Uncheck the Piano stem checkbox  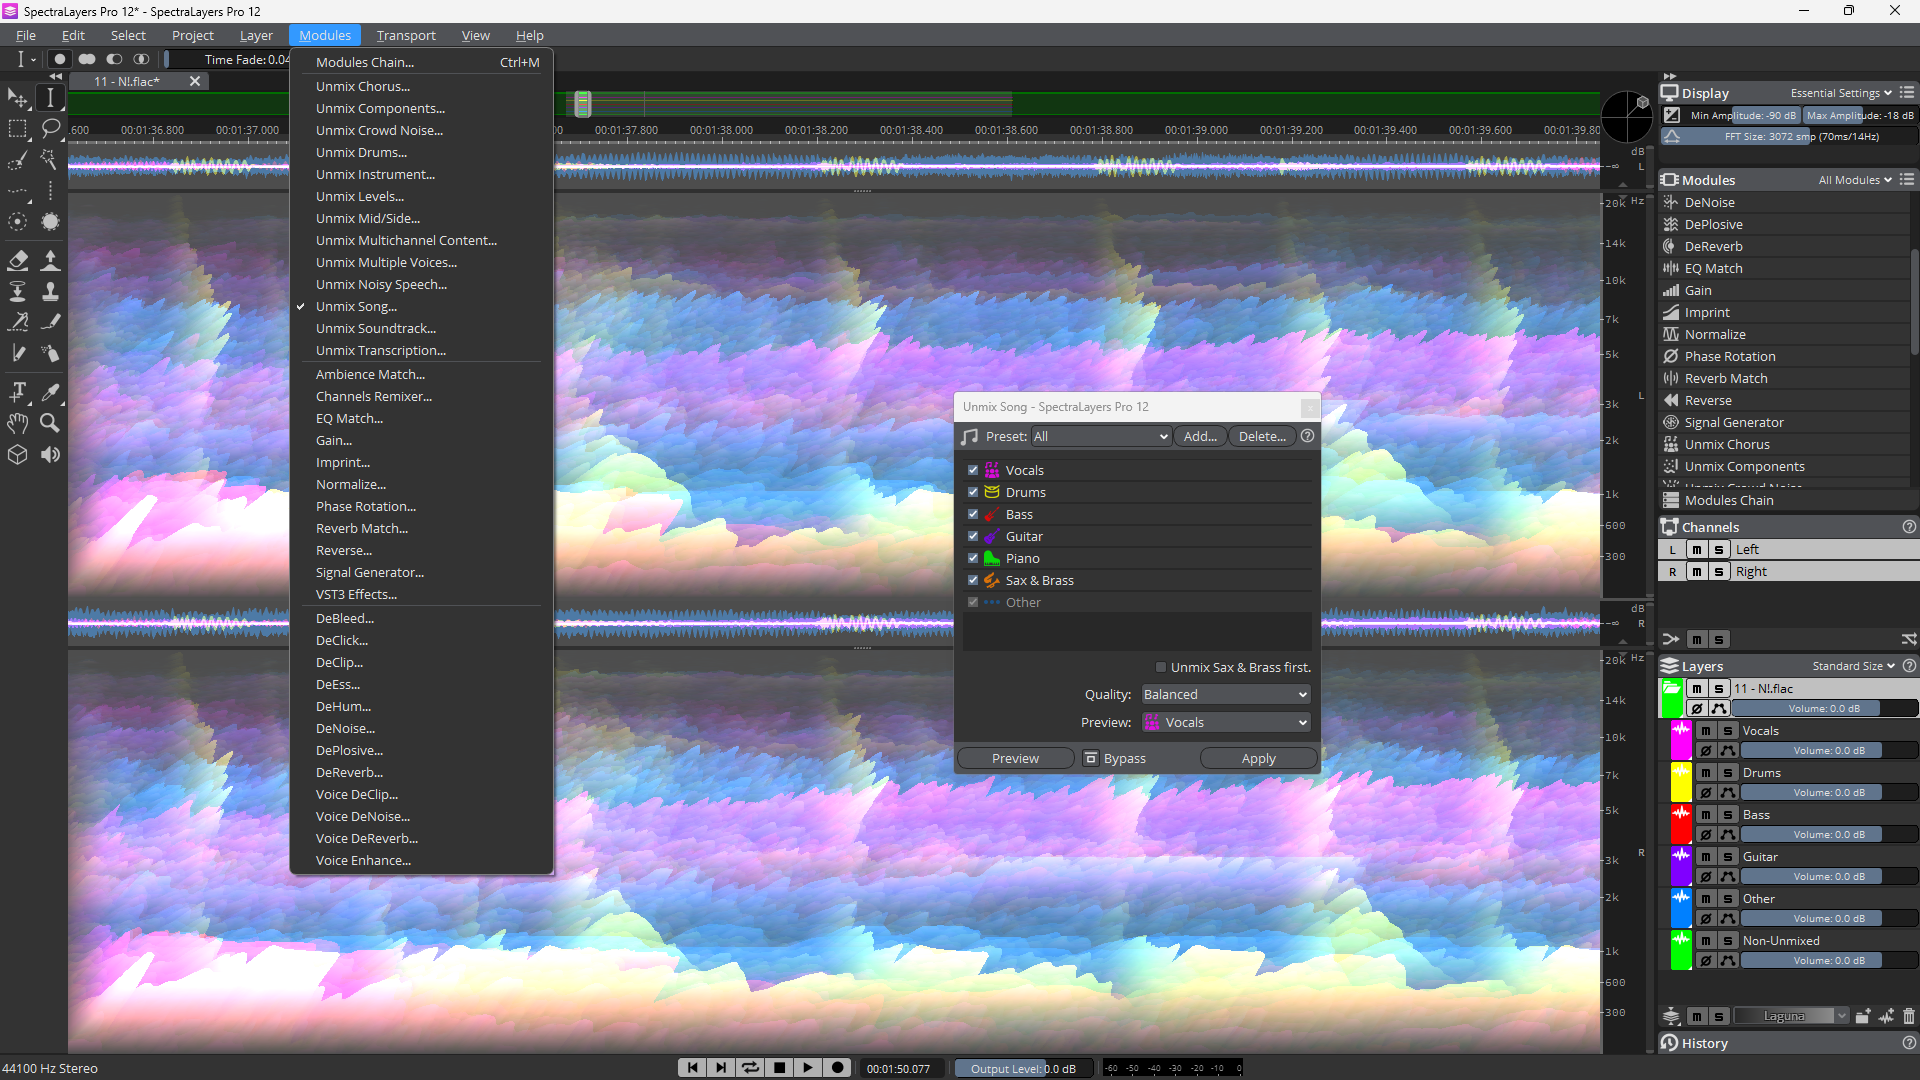coord(973,558)
